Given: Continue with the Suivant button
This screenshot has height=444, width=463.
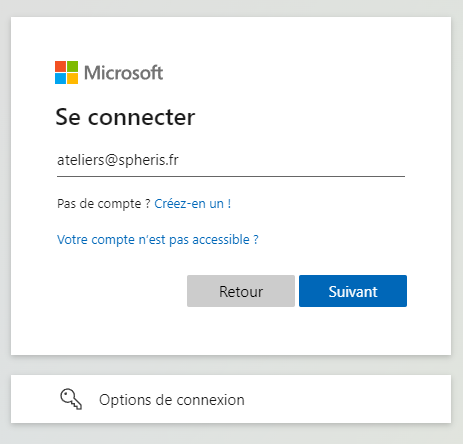Looking at the screenshot, I should click(x=353, y=291).
